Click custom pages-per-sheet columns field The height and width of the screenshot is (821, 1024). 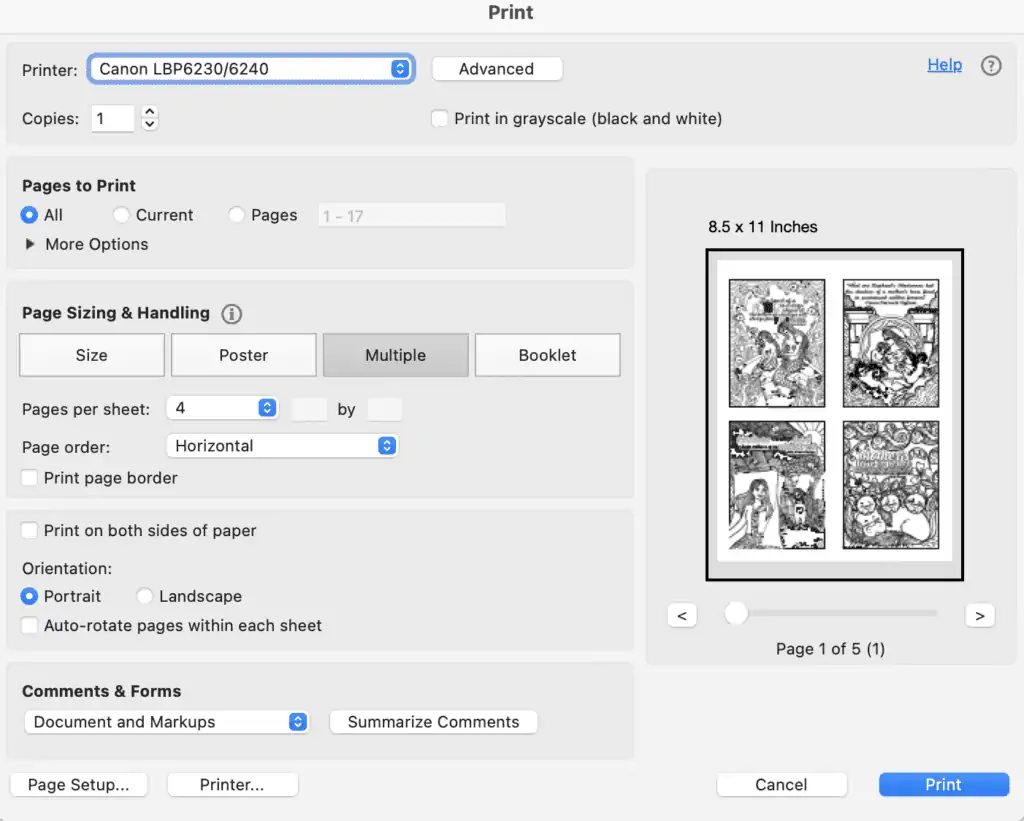point(309,409)
